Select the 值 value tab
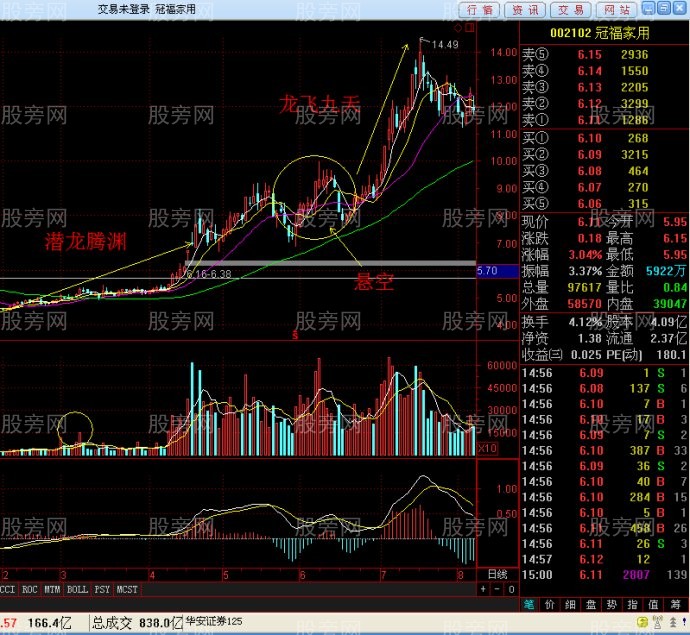Viewport: 690px width, 635px height. pos(653,605)
